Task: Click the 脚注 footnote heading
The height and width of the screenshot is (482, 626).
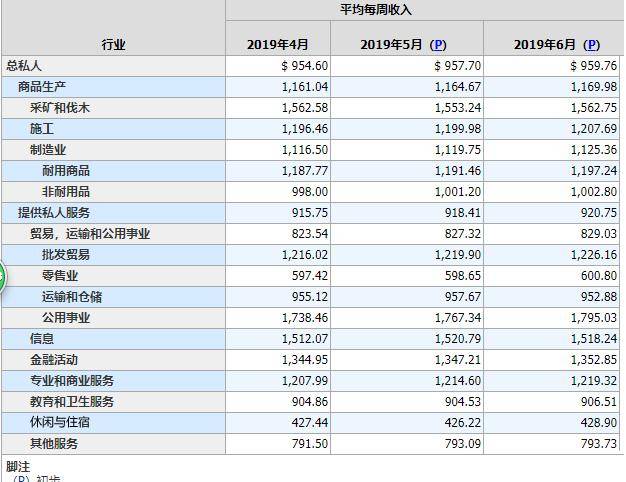Action: (18, 466)
